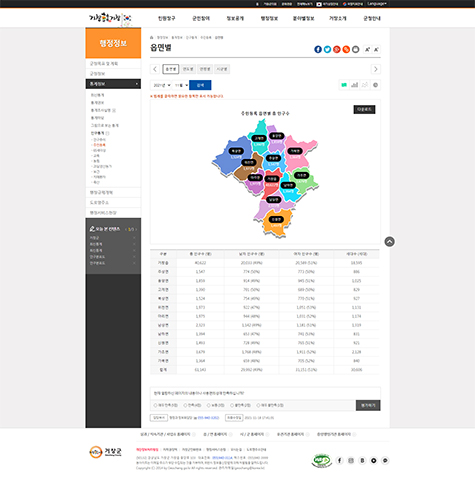Open line chart view icon
This screenshot has width=475, height=483.
(x=365, y=85)
